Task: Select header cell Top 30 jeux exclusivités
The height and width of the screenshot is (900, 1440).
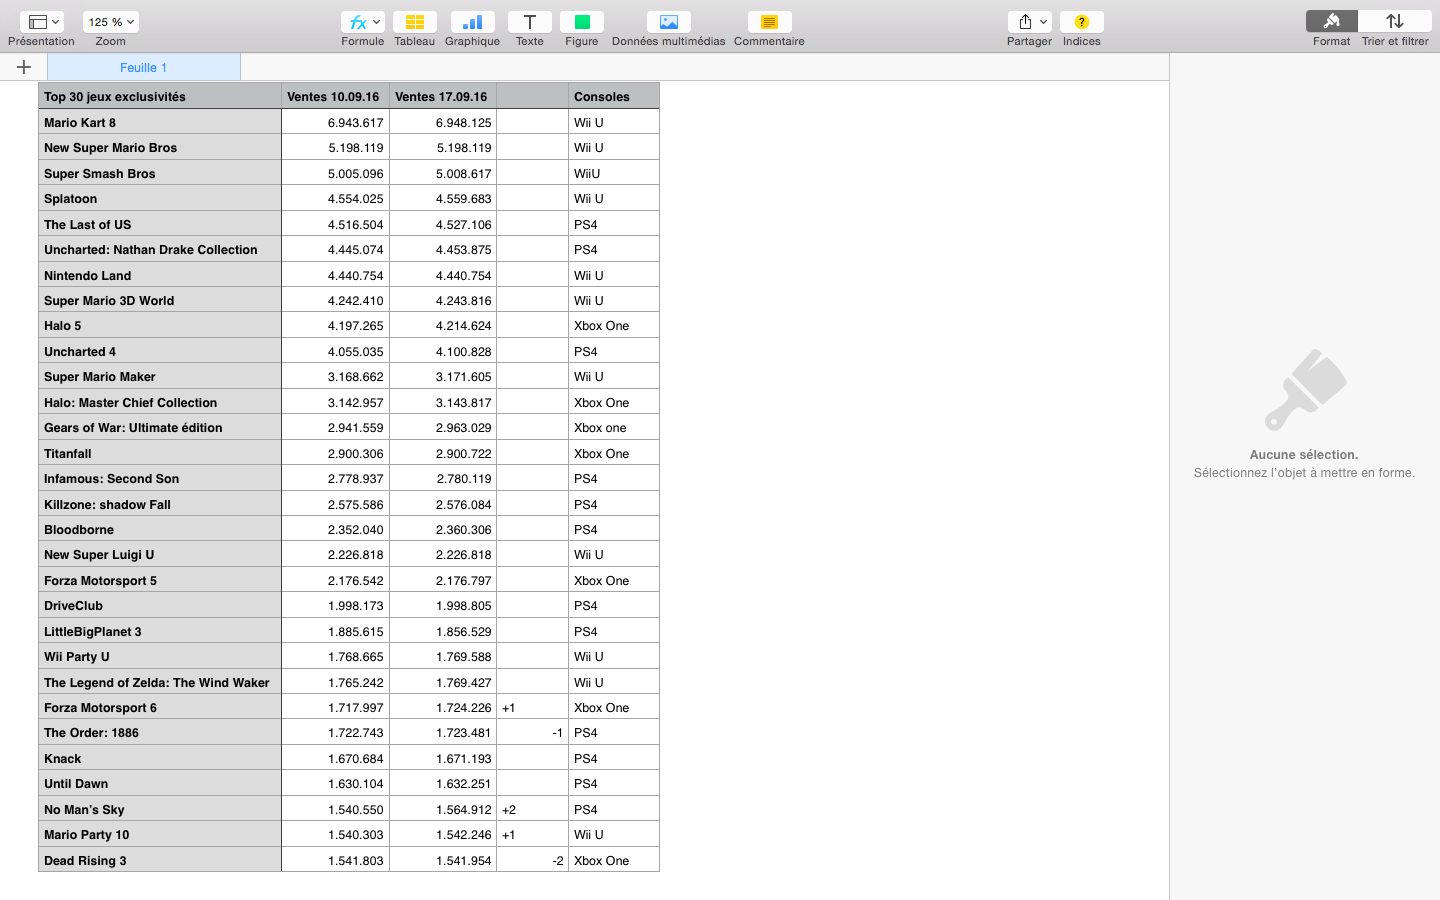Action: pos(160,96)
